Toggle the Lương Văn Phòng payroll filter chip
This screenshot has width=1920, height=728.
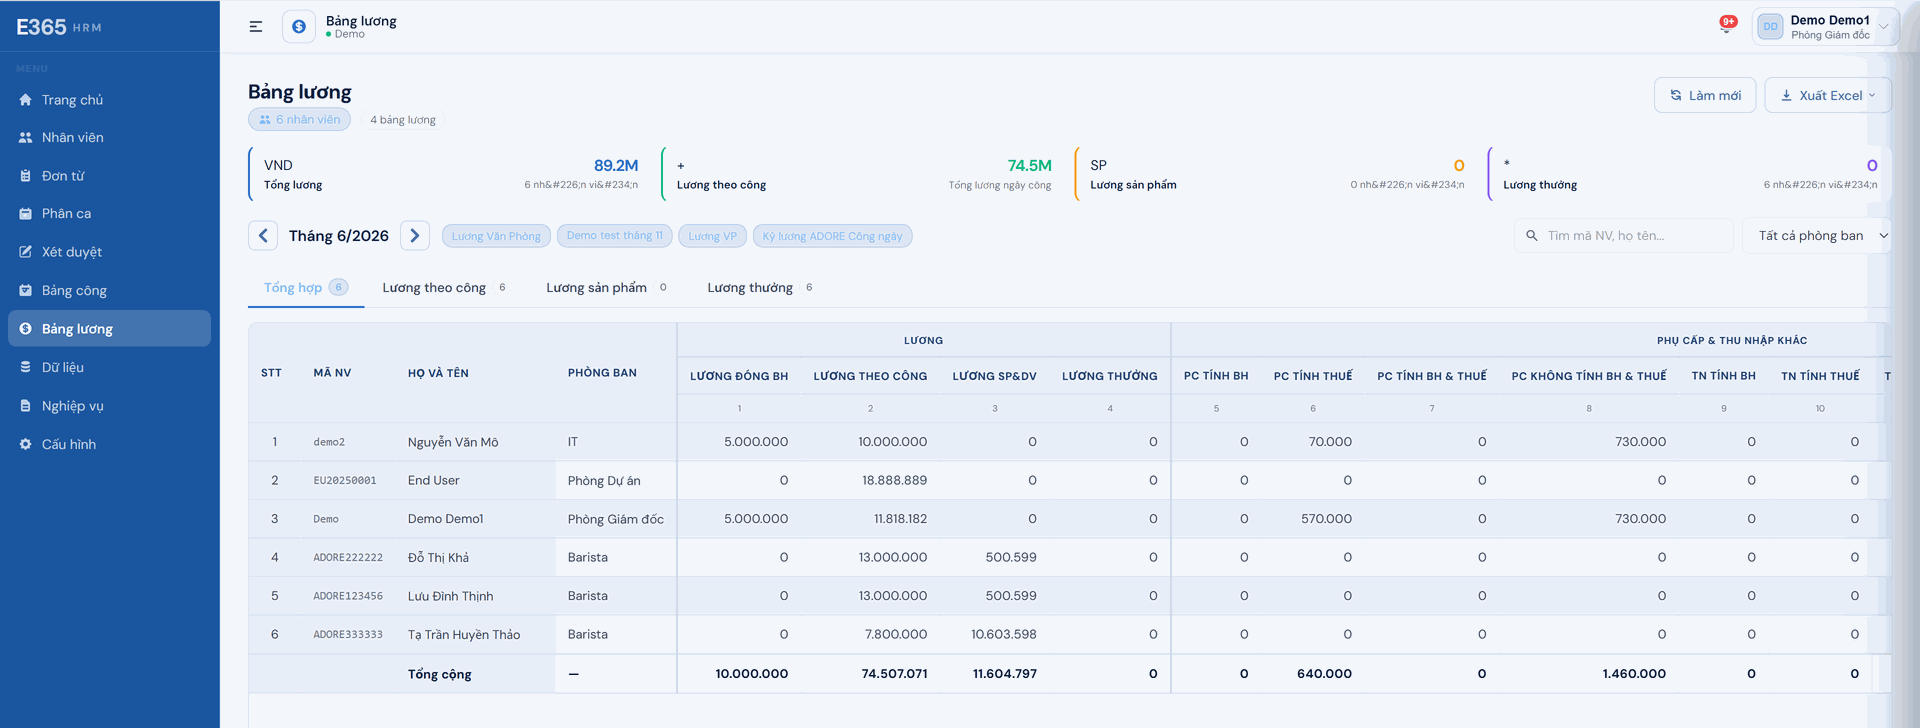496,236
